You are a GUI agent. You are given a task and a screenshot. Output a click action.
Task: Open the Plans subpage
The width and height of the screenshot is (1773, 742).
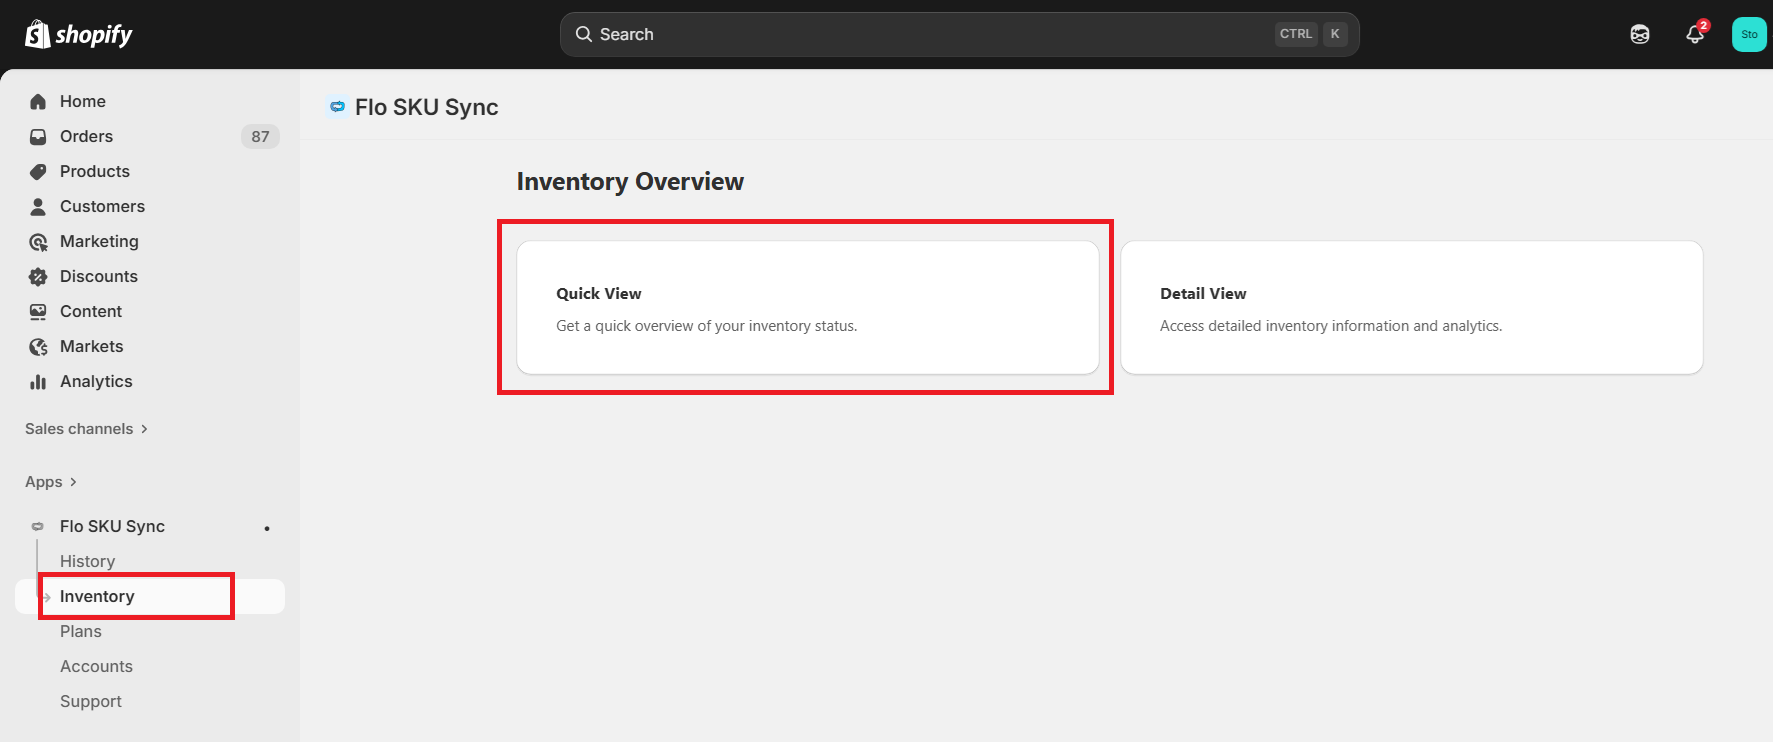click(x=81, y=631)
